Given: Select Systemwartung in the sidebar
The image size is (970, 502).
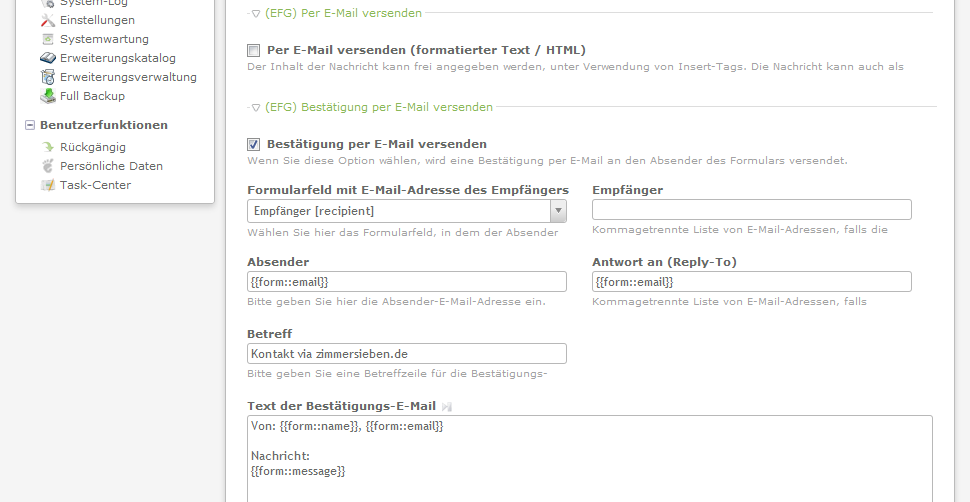Looking at the screenshot, I should (104, 40).
